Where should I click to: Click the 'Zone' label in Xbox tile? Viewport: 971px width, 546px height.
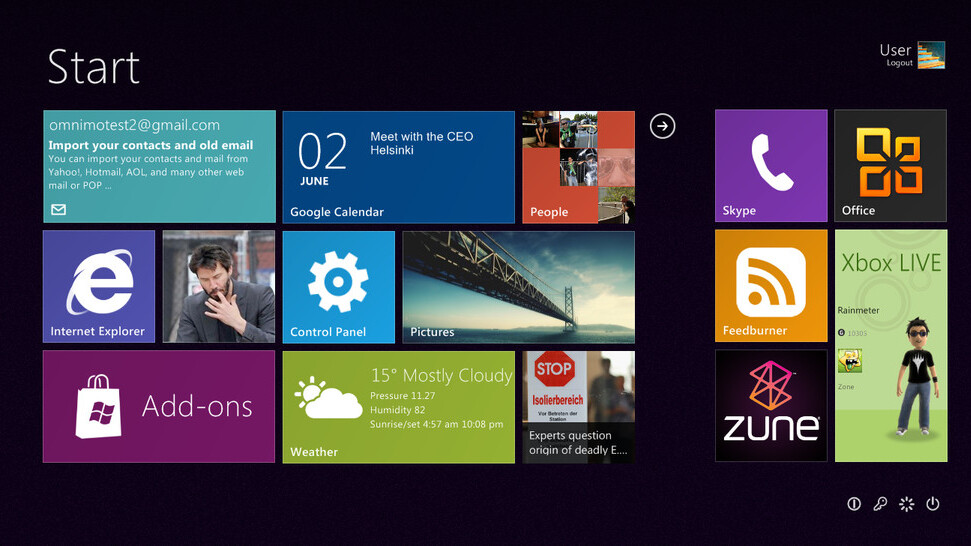pyautogui.click(x=846, y=386)
